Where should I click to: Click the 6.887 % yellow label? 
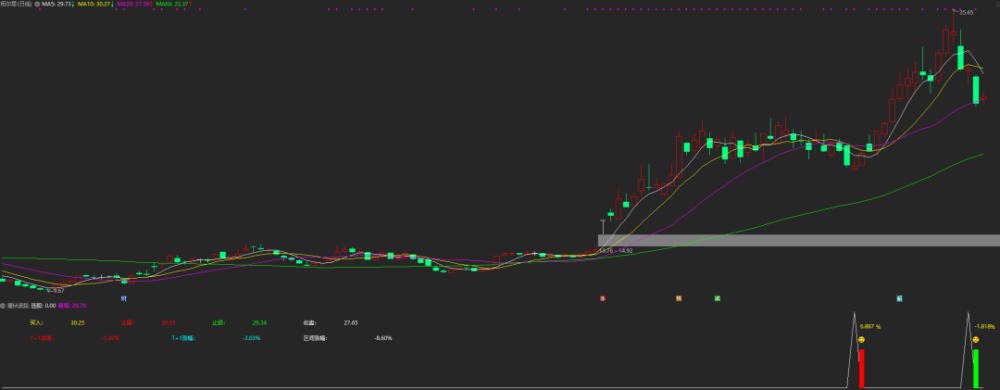(870, 326)
